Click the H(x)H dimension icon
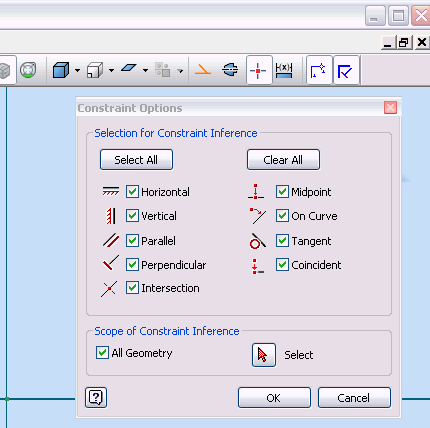This screenshot has width=430, height=428. tap(284, 70)
